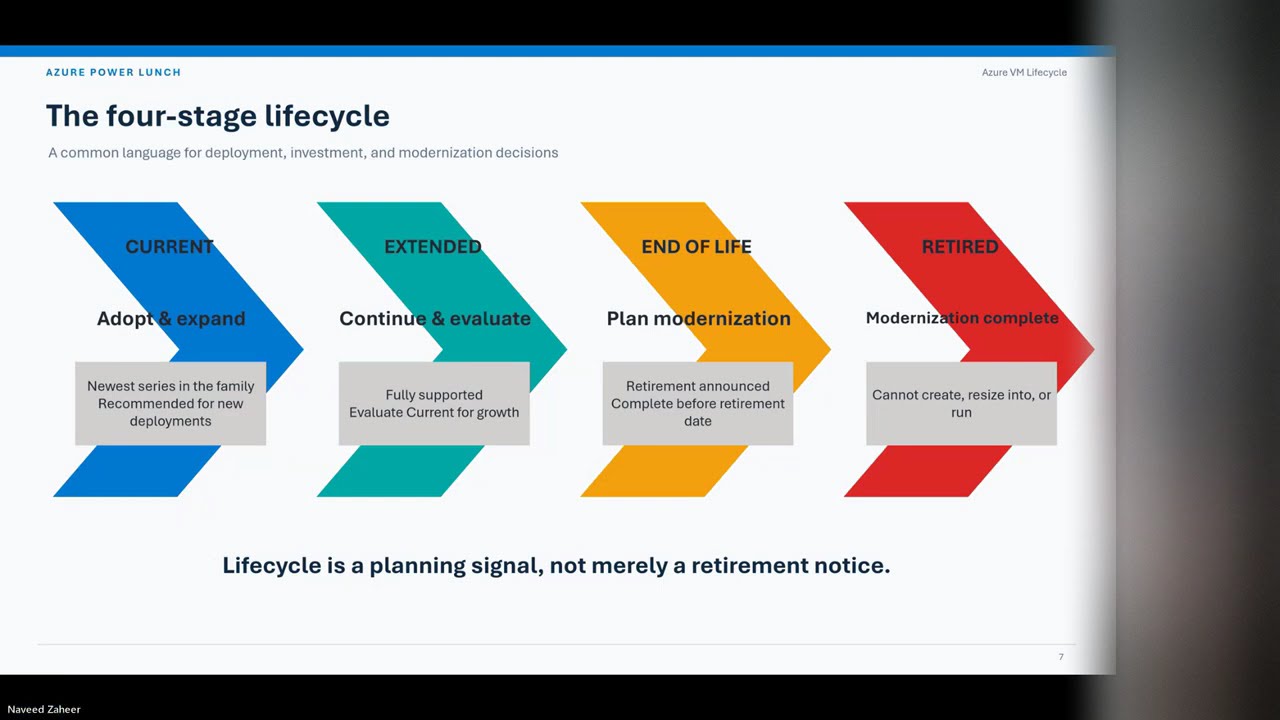Click the "Naveed Zaheer" presenter name
Image resolution: width=1280 pixels, height=720 pixels.
(x=44, y=709)
